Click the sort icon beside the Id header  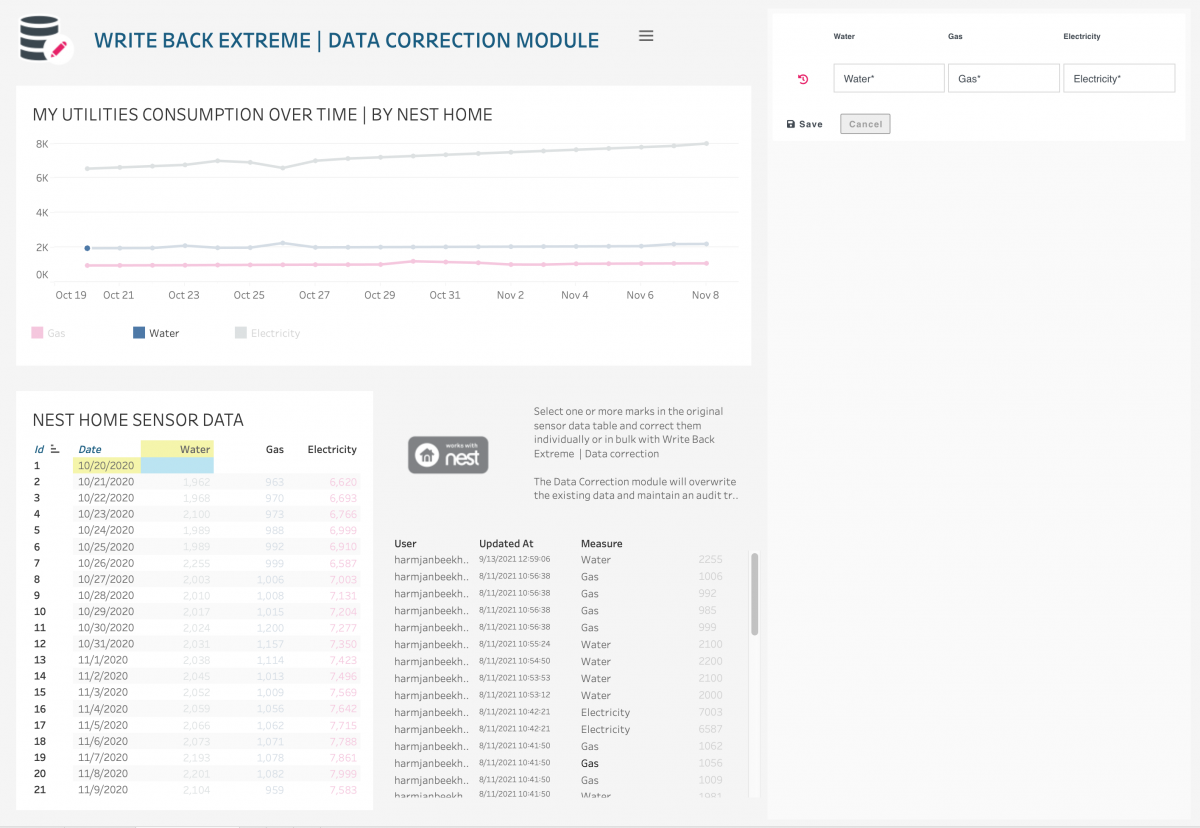point(54,449)
